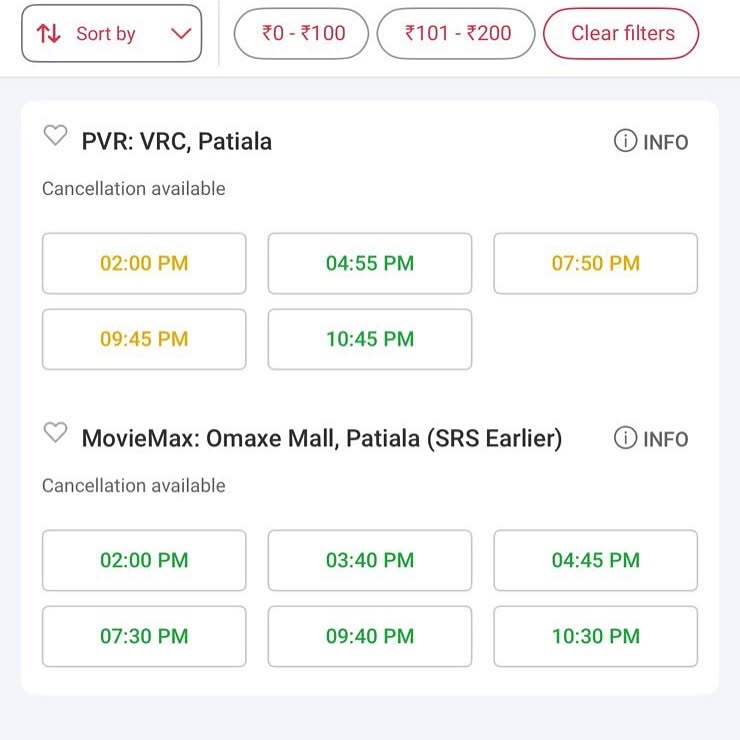Pick the 04:45 PM MovieMax show
This screenshot has width=740, height=740.
tap(596, 561)
